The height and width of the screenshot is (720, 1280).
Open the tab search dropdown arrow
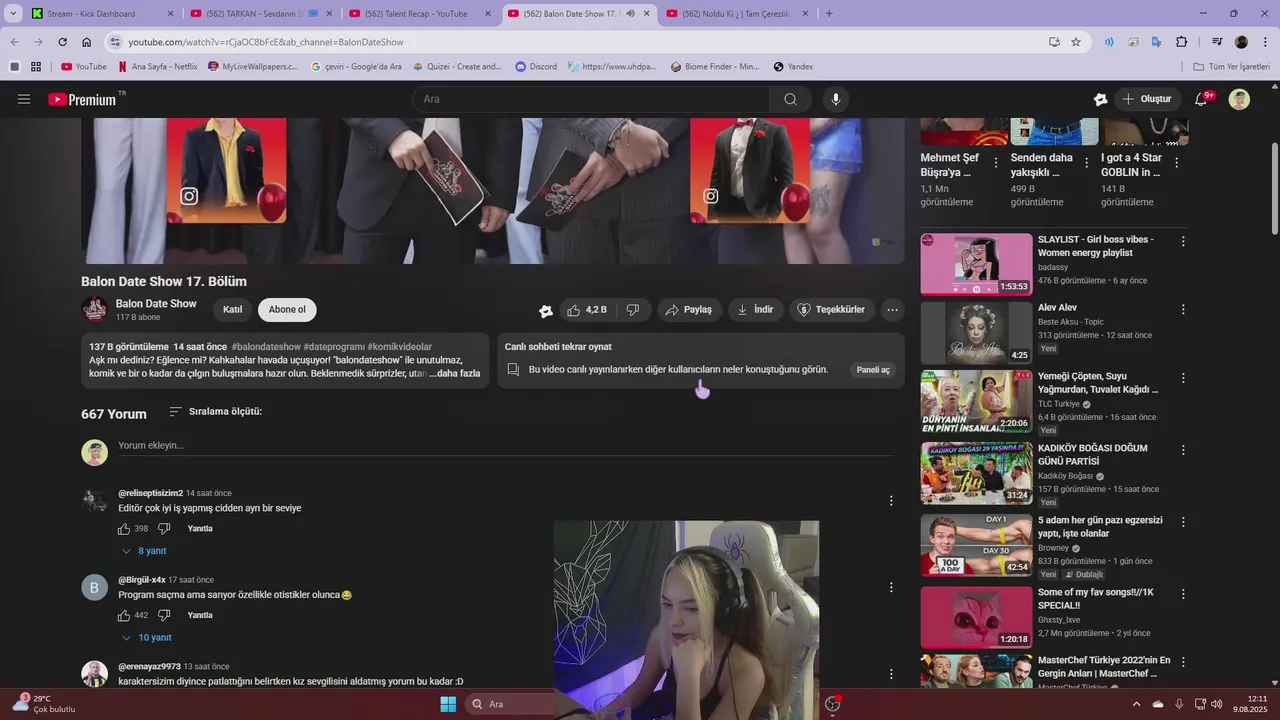(13, 14)
